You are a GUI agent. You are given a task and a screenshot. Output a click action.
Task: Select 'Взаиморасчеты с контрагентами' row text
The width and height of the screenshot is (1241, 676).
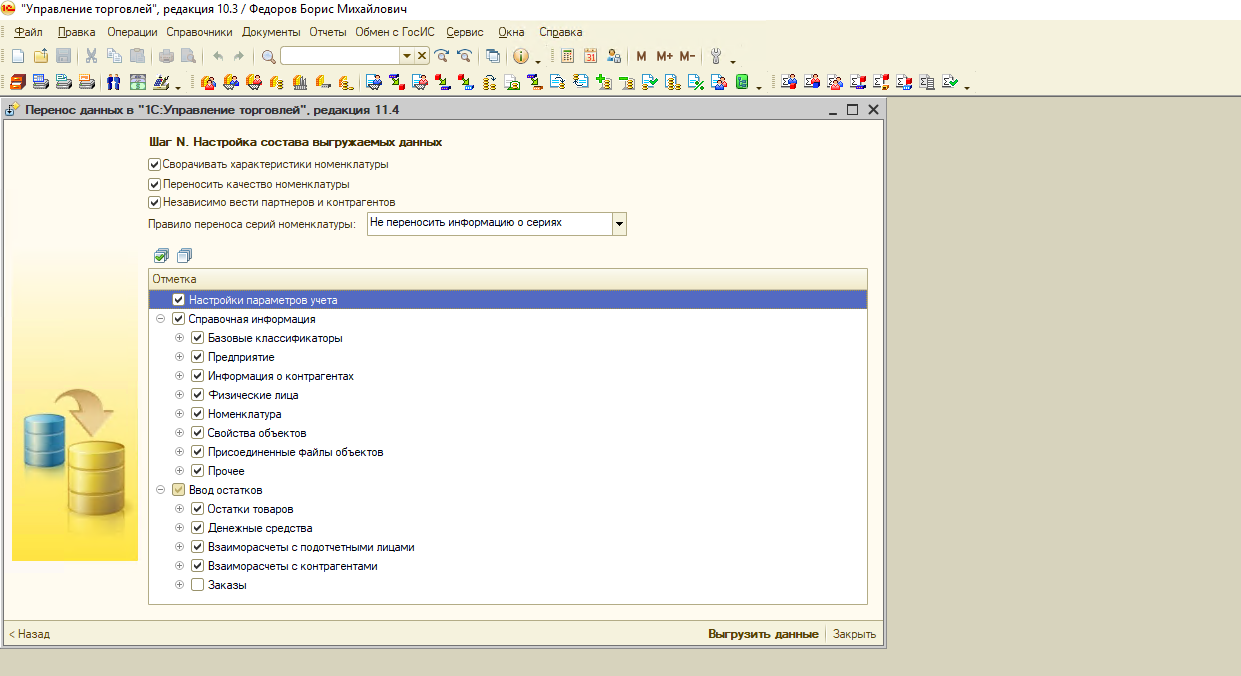tap(292, 566)
